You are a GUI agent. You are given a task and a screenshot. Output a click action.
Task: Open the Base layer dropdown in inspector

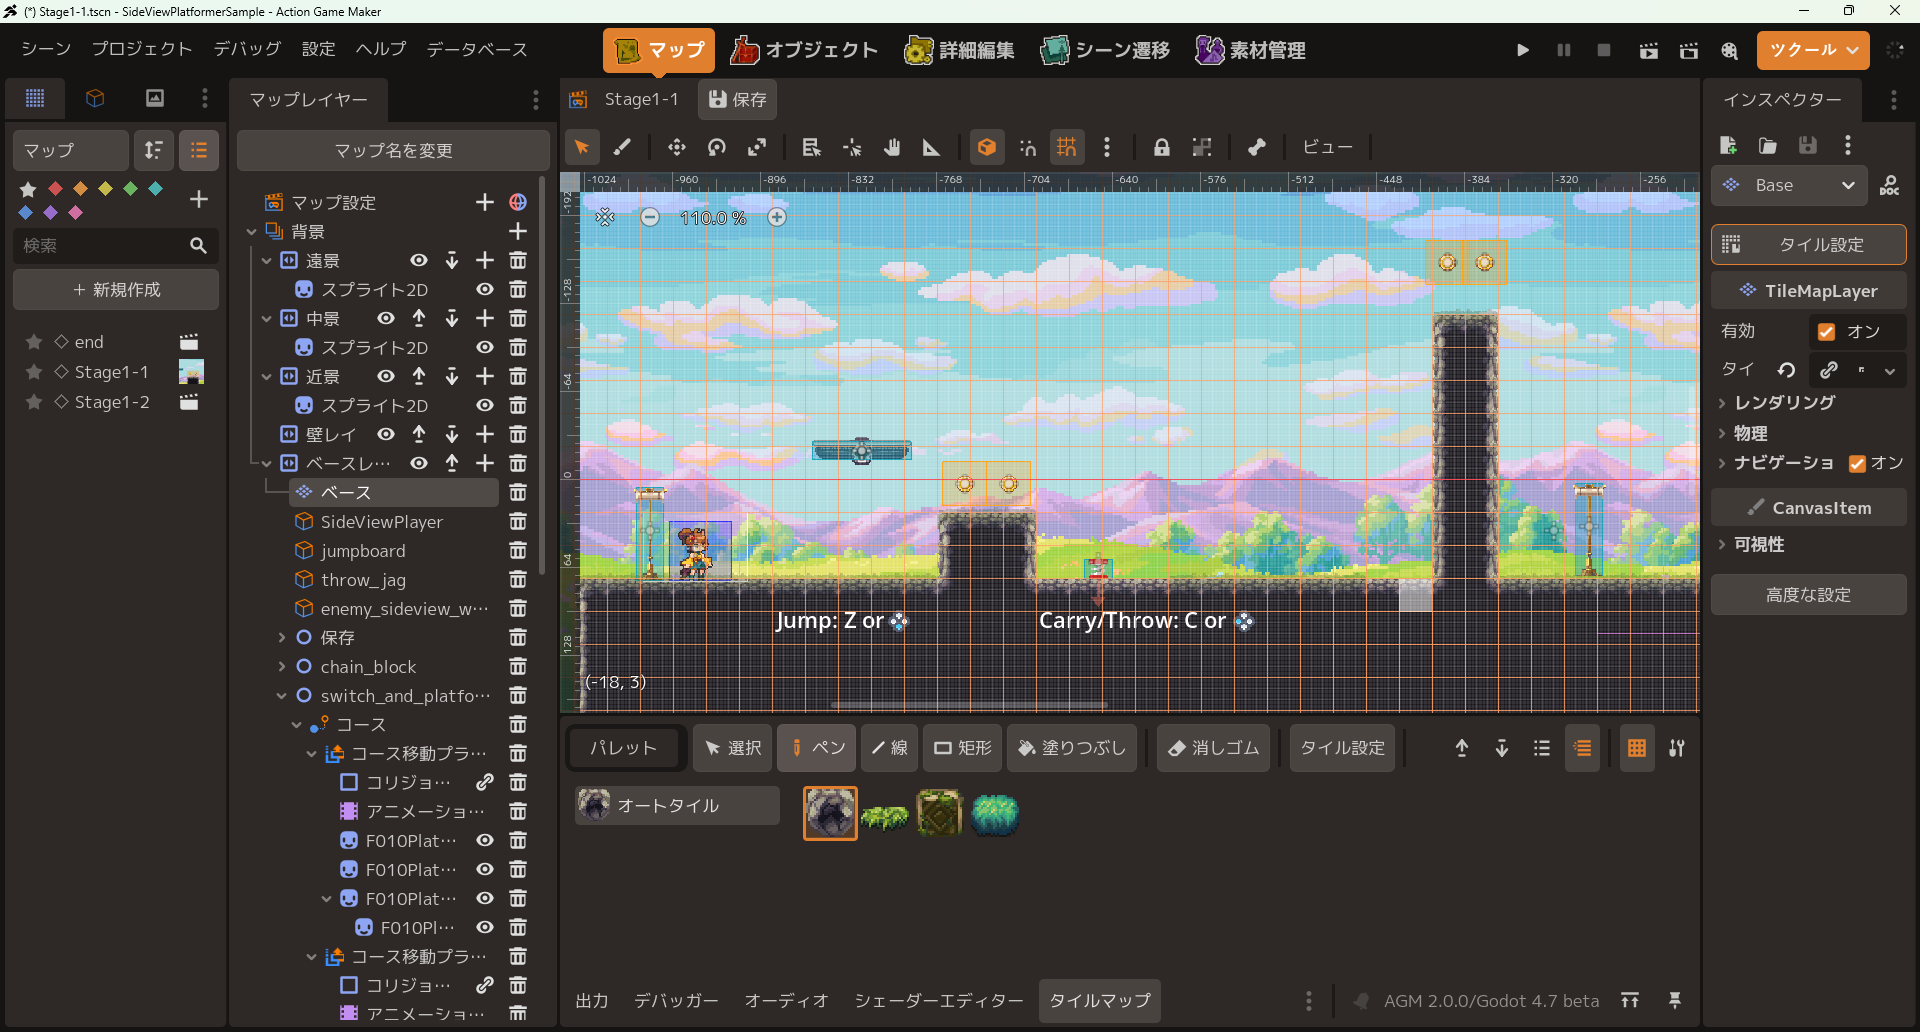[1789, 186]
